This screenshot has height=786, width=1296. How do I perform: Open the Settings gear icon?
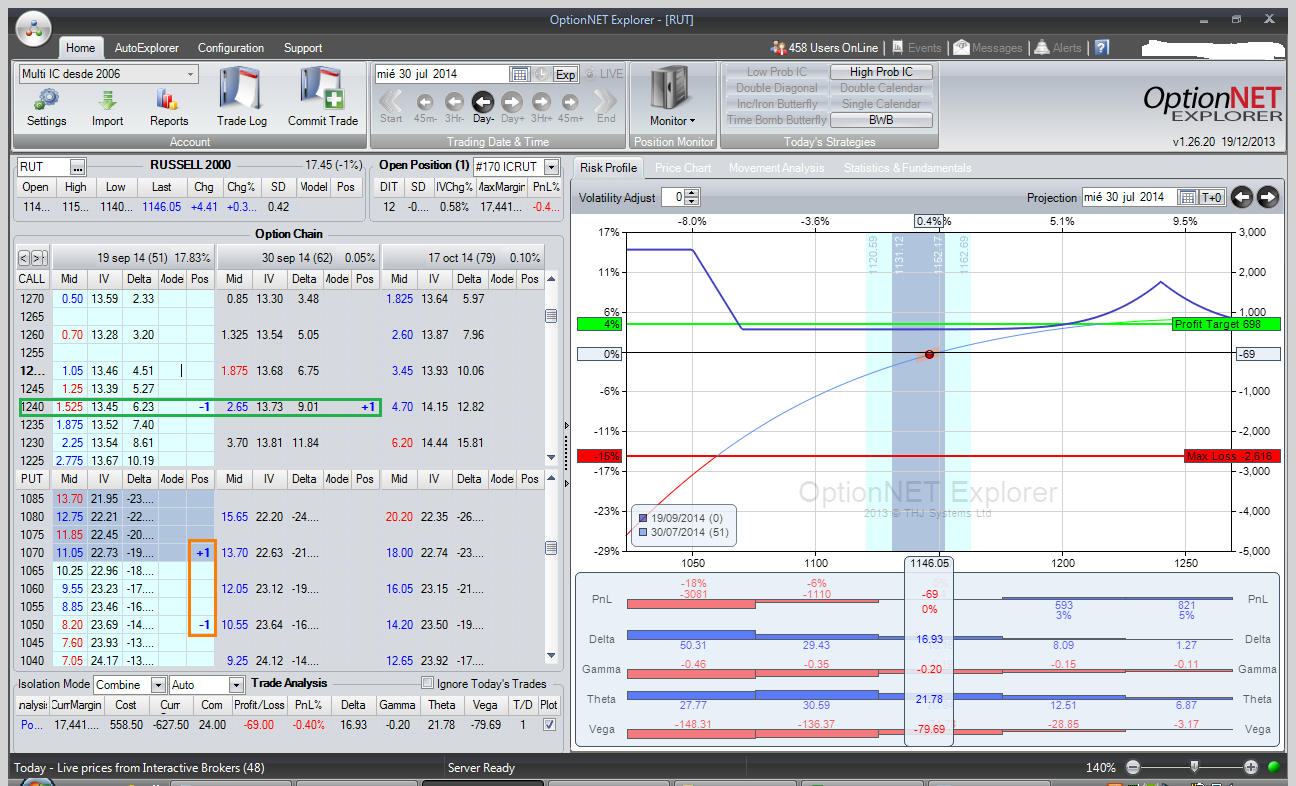[46, 100]
